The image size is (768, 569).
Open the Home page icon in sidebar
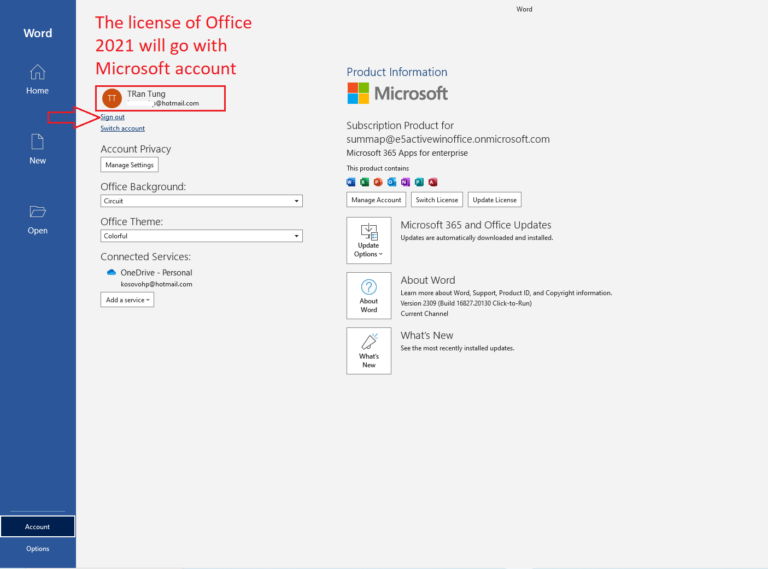pos(37,72)
